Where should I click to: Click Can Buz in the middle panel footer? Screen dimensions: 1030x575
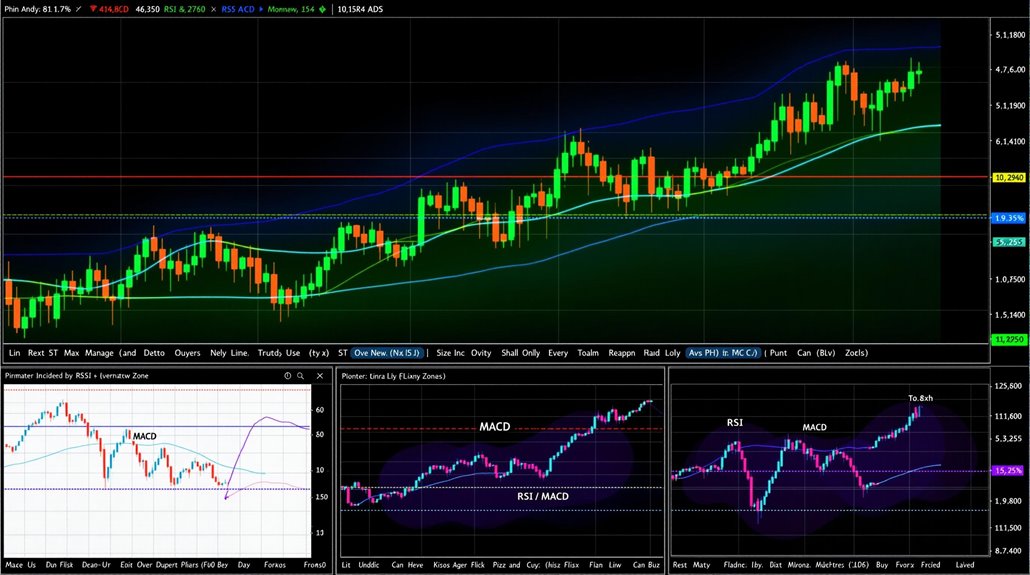tap(646, 564)
